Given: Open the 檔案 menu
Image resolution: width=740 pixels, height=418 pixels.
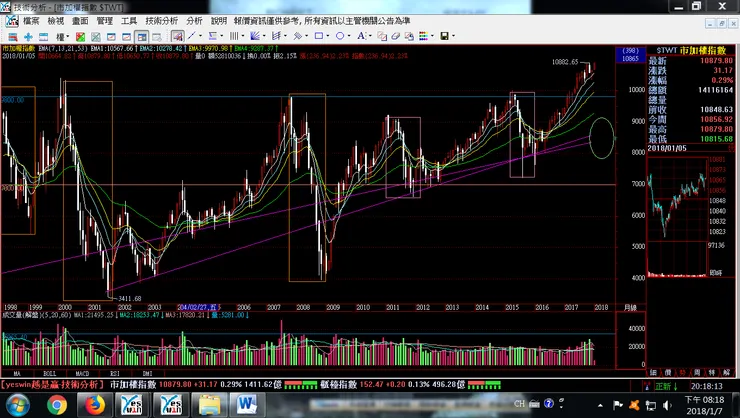Looking at the screenshot, I should coord(31,21).
